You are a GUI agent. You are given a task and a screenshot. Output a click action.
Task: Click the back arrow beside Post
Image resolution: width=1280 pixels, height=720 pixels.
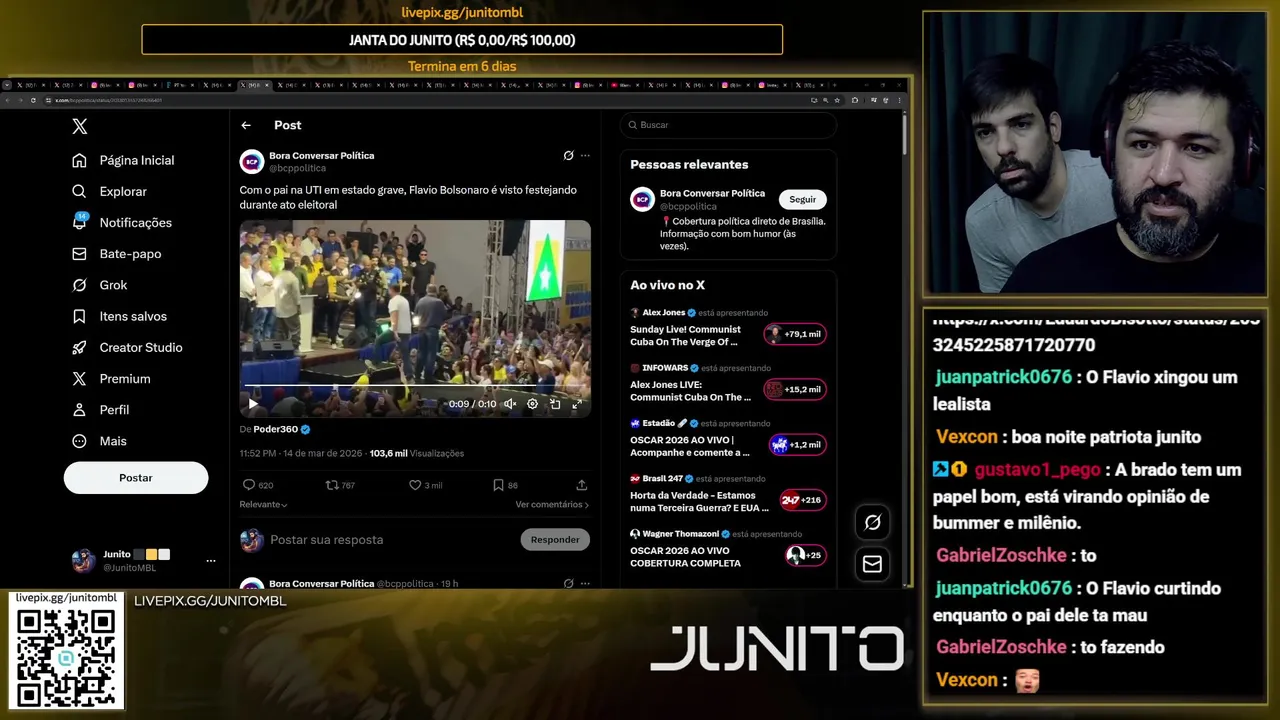point(246,125)
